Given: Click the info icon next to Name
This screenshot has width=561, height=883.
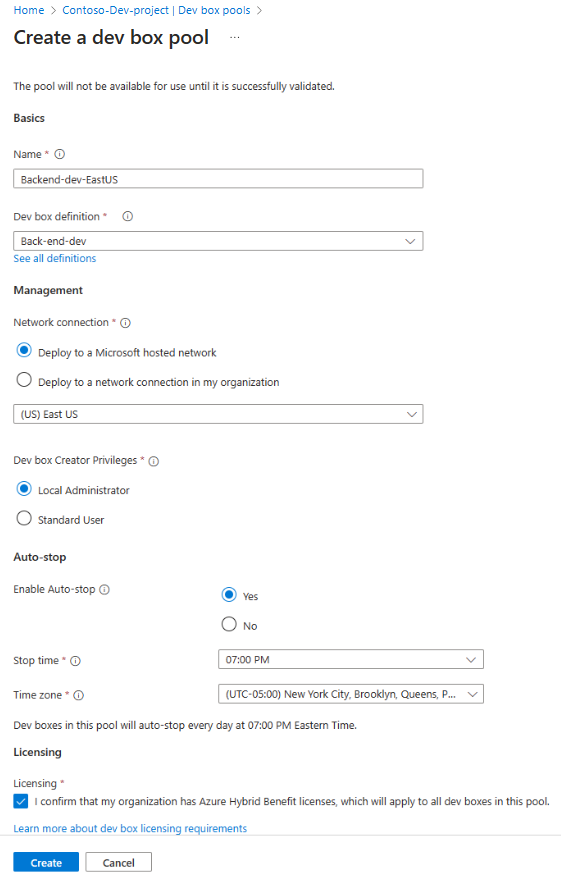Looking at the screenshot, I should (x=60, y=154).
